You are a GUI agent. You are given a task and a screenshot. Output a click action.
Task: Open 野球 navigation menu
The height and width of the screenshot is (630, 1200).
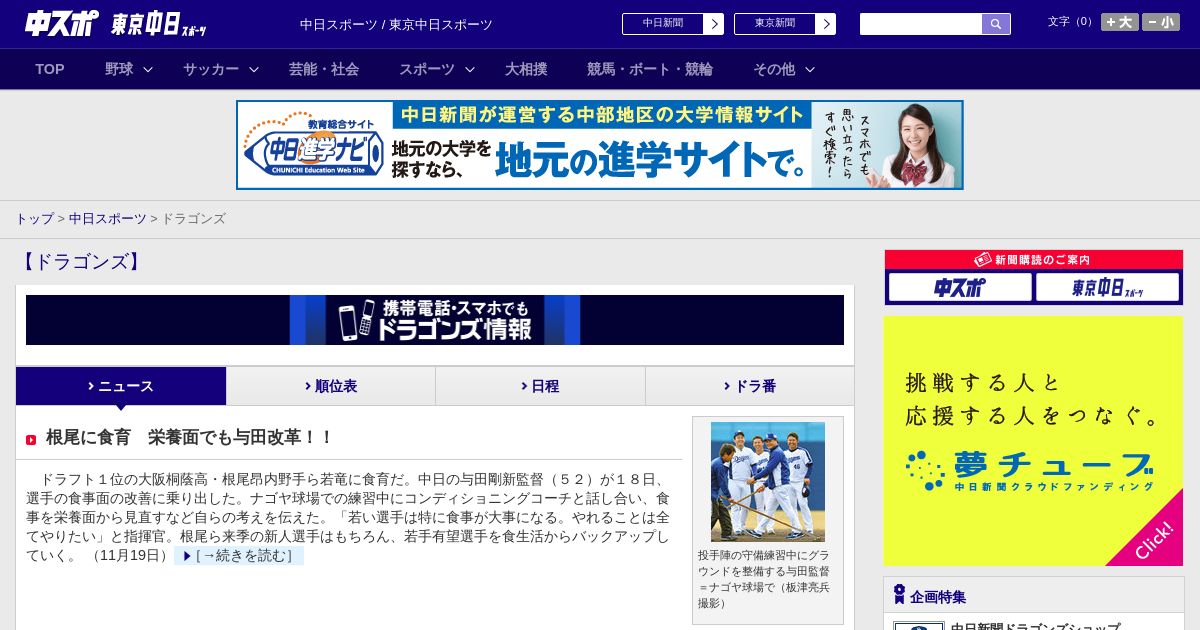point(119,69)
